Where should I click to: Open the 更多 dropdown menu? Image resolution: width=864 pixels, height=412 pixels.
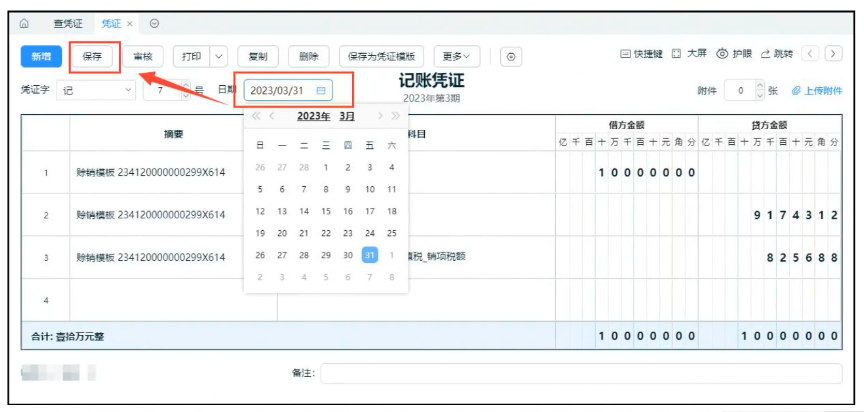457,56
